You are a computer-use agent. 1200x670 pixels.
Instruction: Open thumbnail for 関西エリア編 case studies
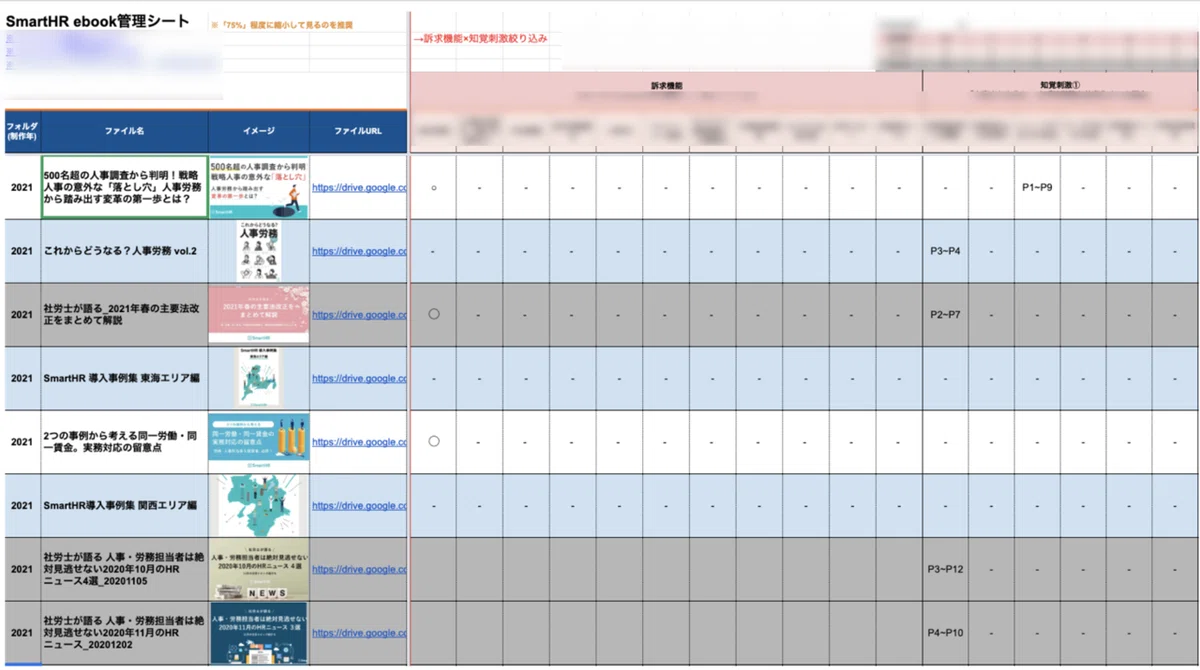tap(259, 505)
